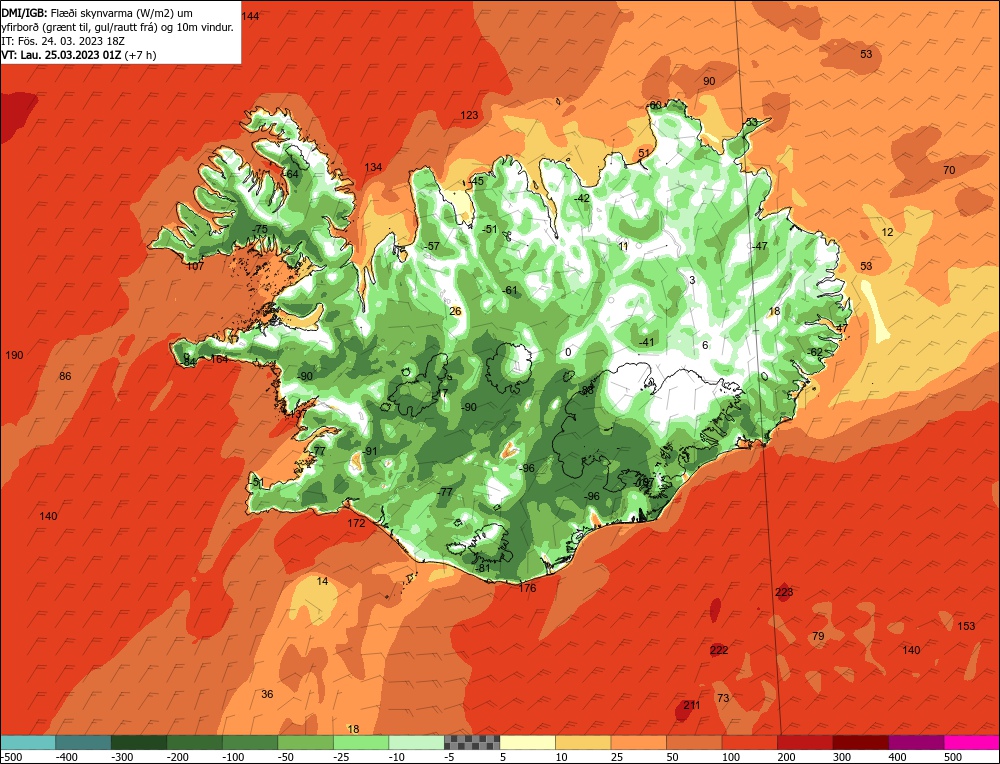Click the legend label -200

click(x=178, y=757)
